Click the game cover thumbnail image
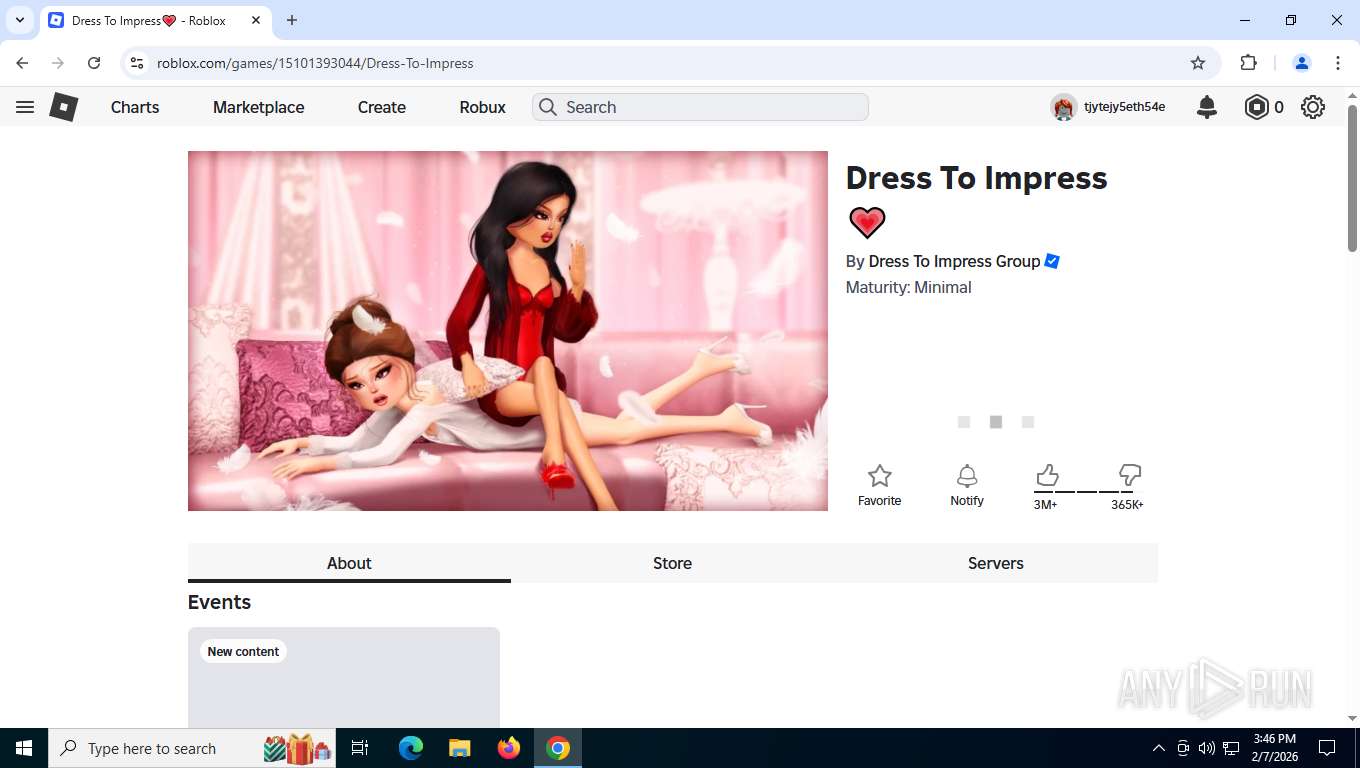Viewport: 1360px width, 768px height. (x=508, y=331)
